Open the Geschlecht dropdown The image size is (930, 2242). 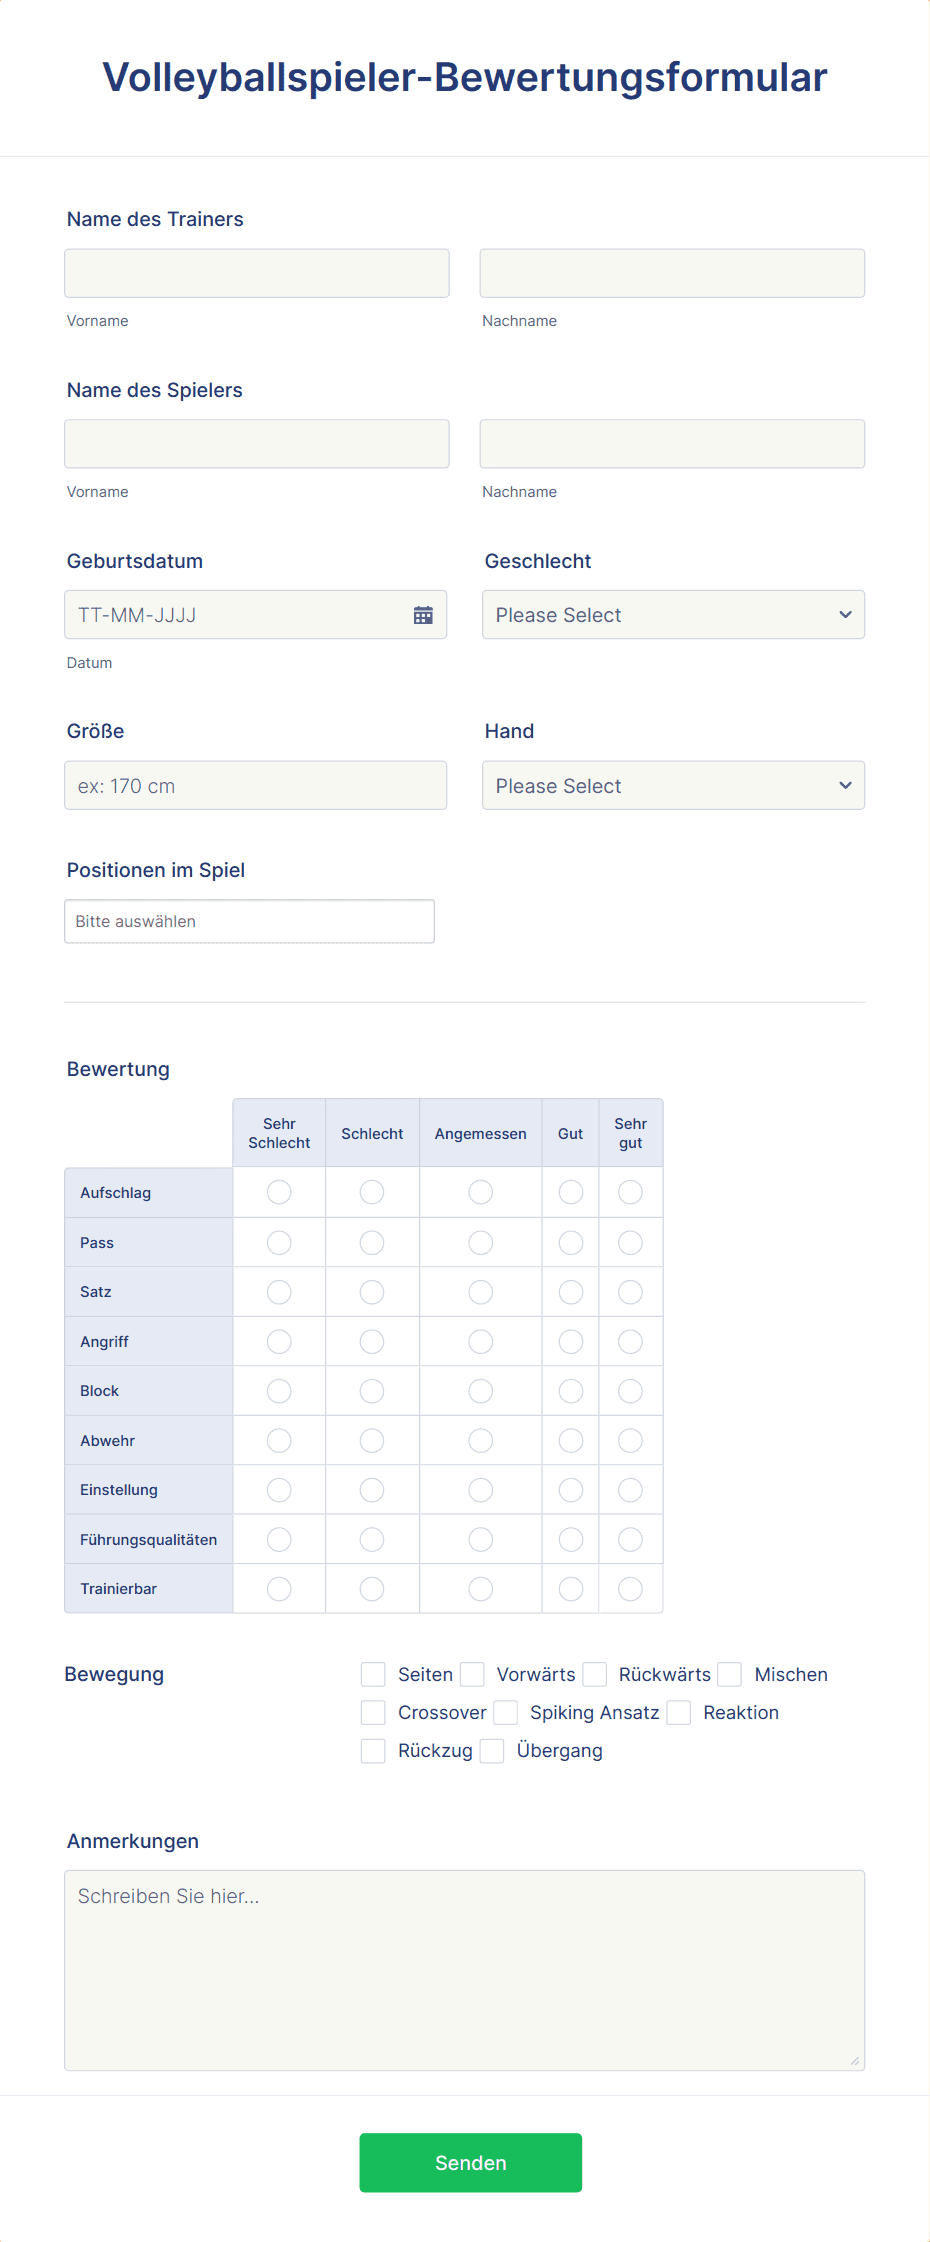point(672,614)
